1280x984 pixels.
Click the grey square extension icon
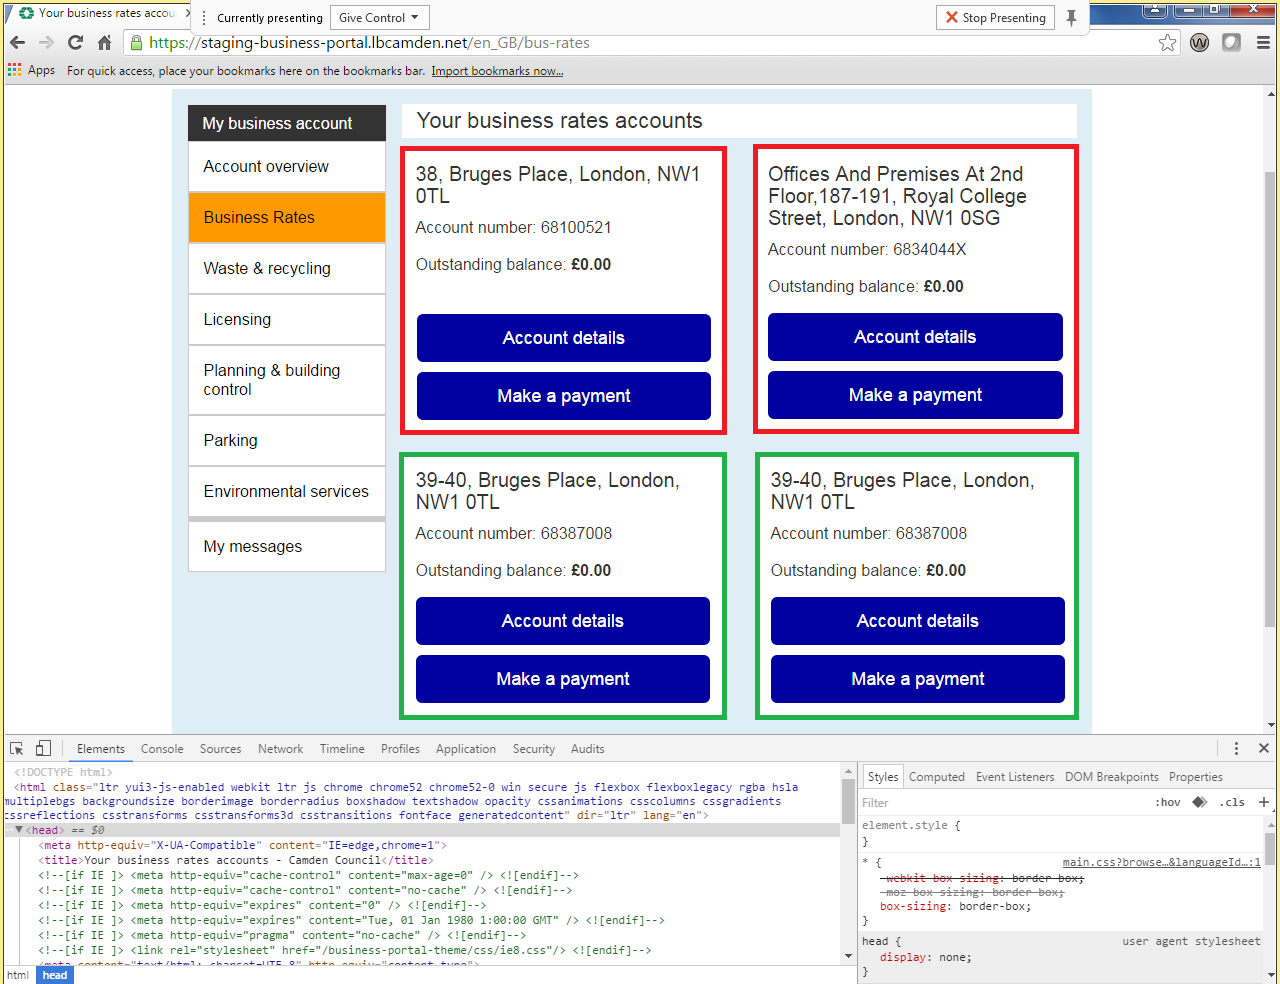[x=1232, y=43]
